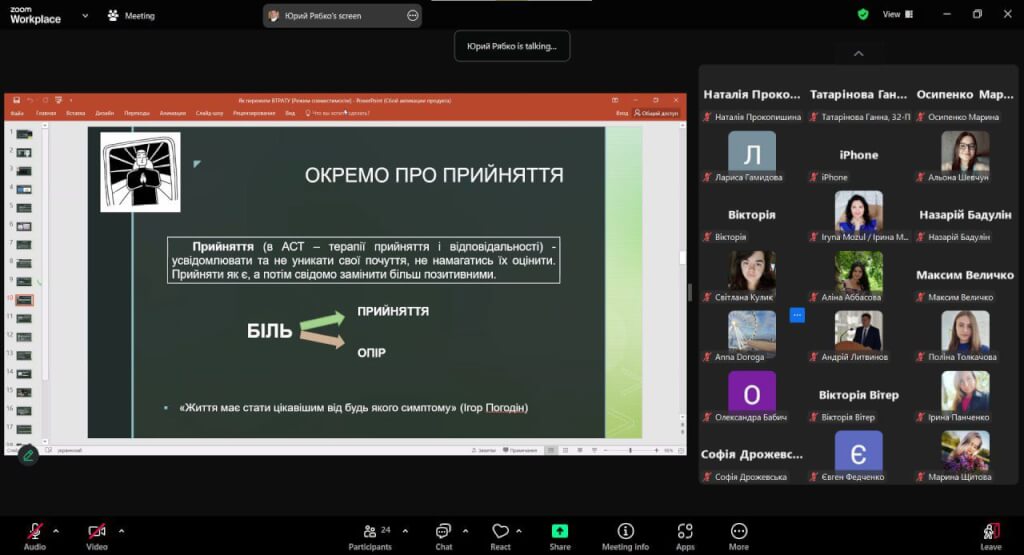Open the Zoom Workplace dropdown arrow
Viewport: 1024px width, 555px height.
click(x=84, y=16)
